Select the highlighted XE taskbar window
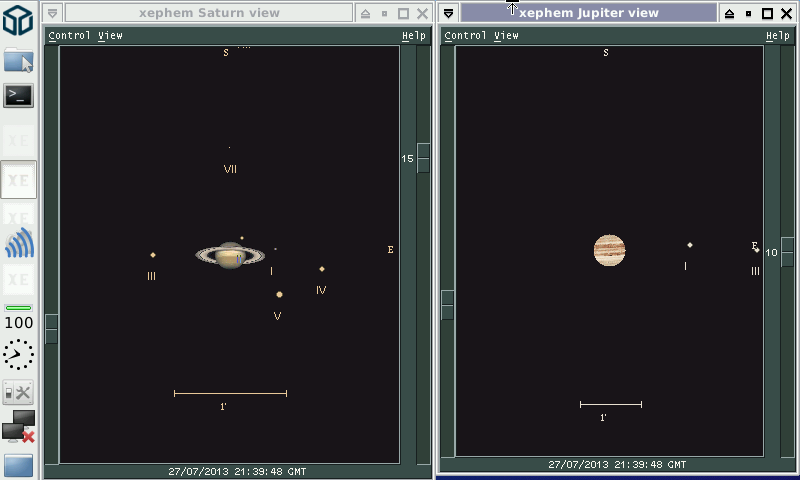 tap(19, 180)
